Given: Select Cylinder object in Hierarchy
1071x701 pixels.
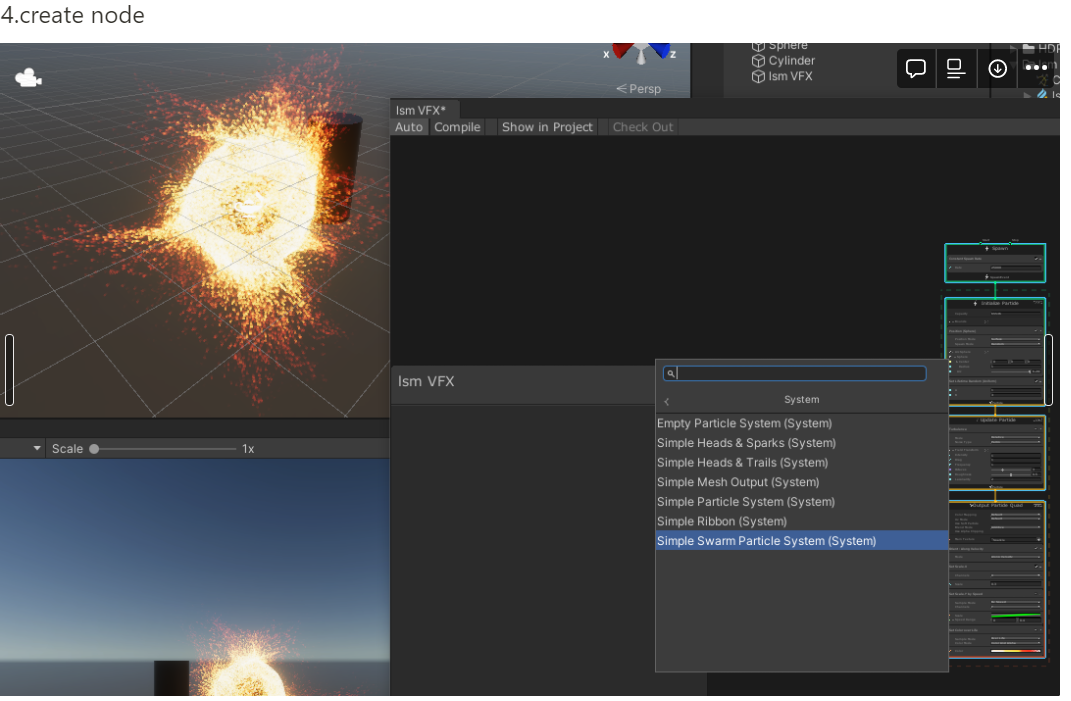Looking at the screenshot, I should click(791, 61).
